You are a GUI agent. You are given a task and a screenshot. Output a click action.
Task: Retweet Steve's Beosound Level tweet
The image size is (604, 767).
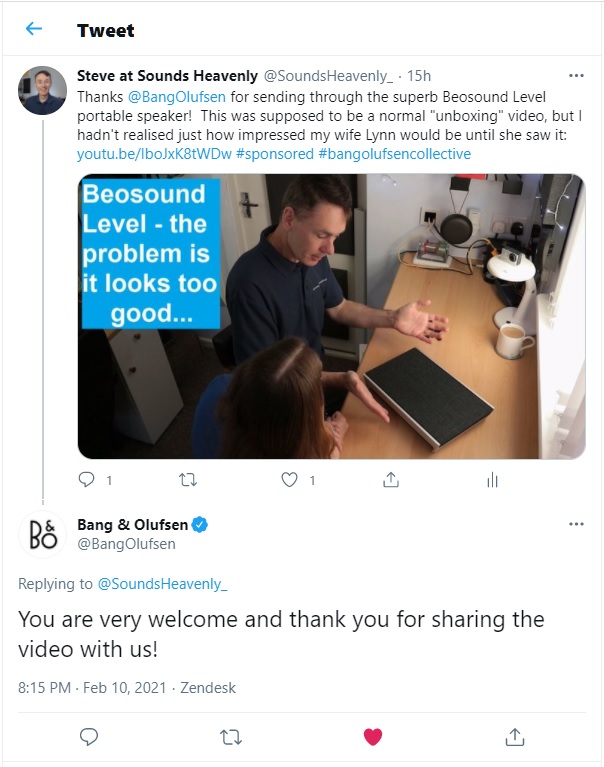tap(187, 480)
